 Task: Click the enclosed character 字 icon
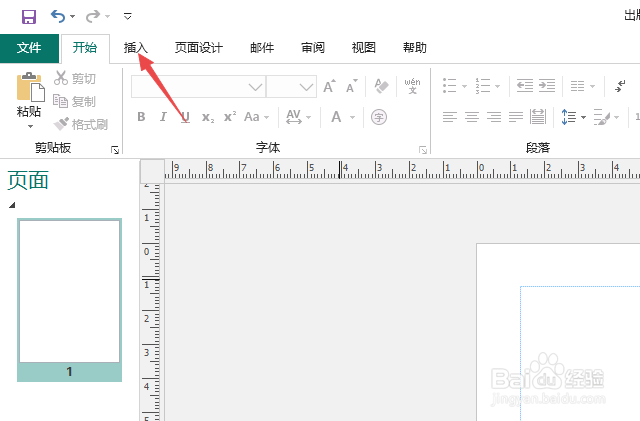tap(379, 117)
